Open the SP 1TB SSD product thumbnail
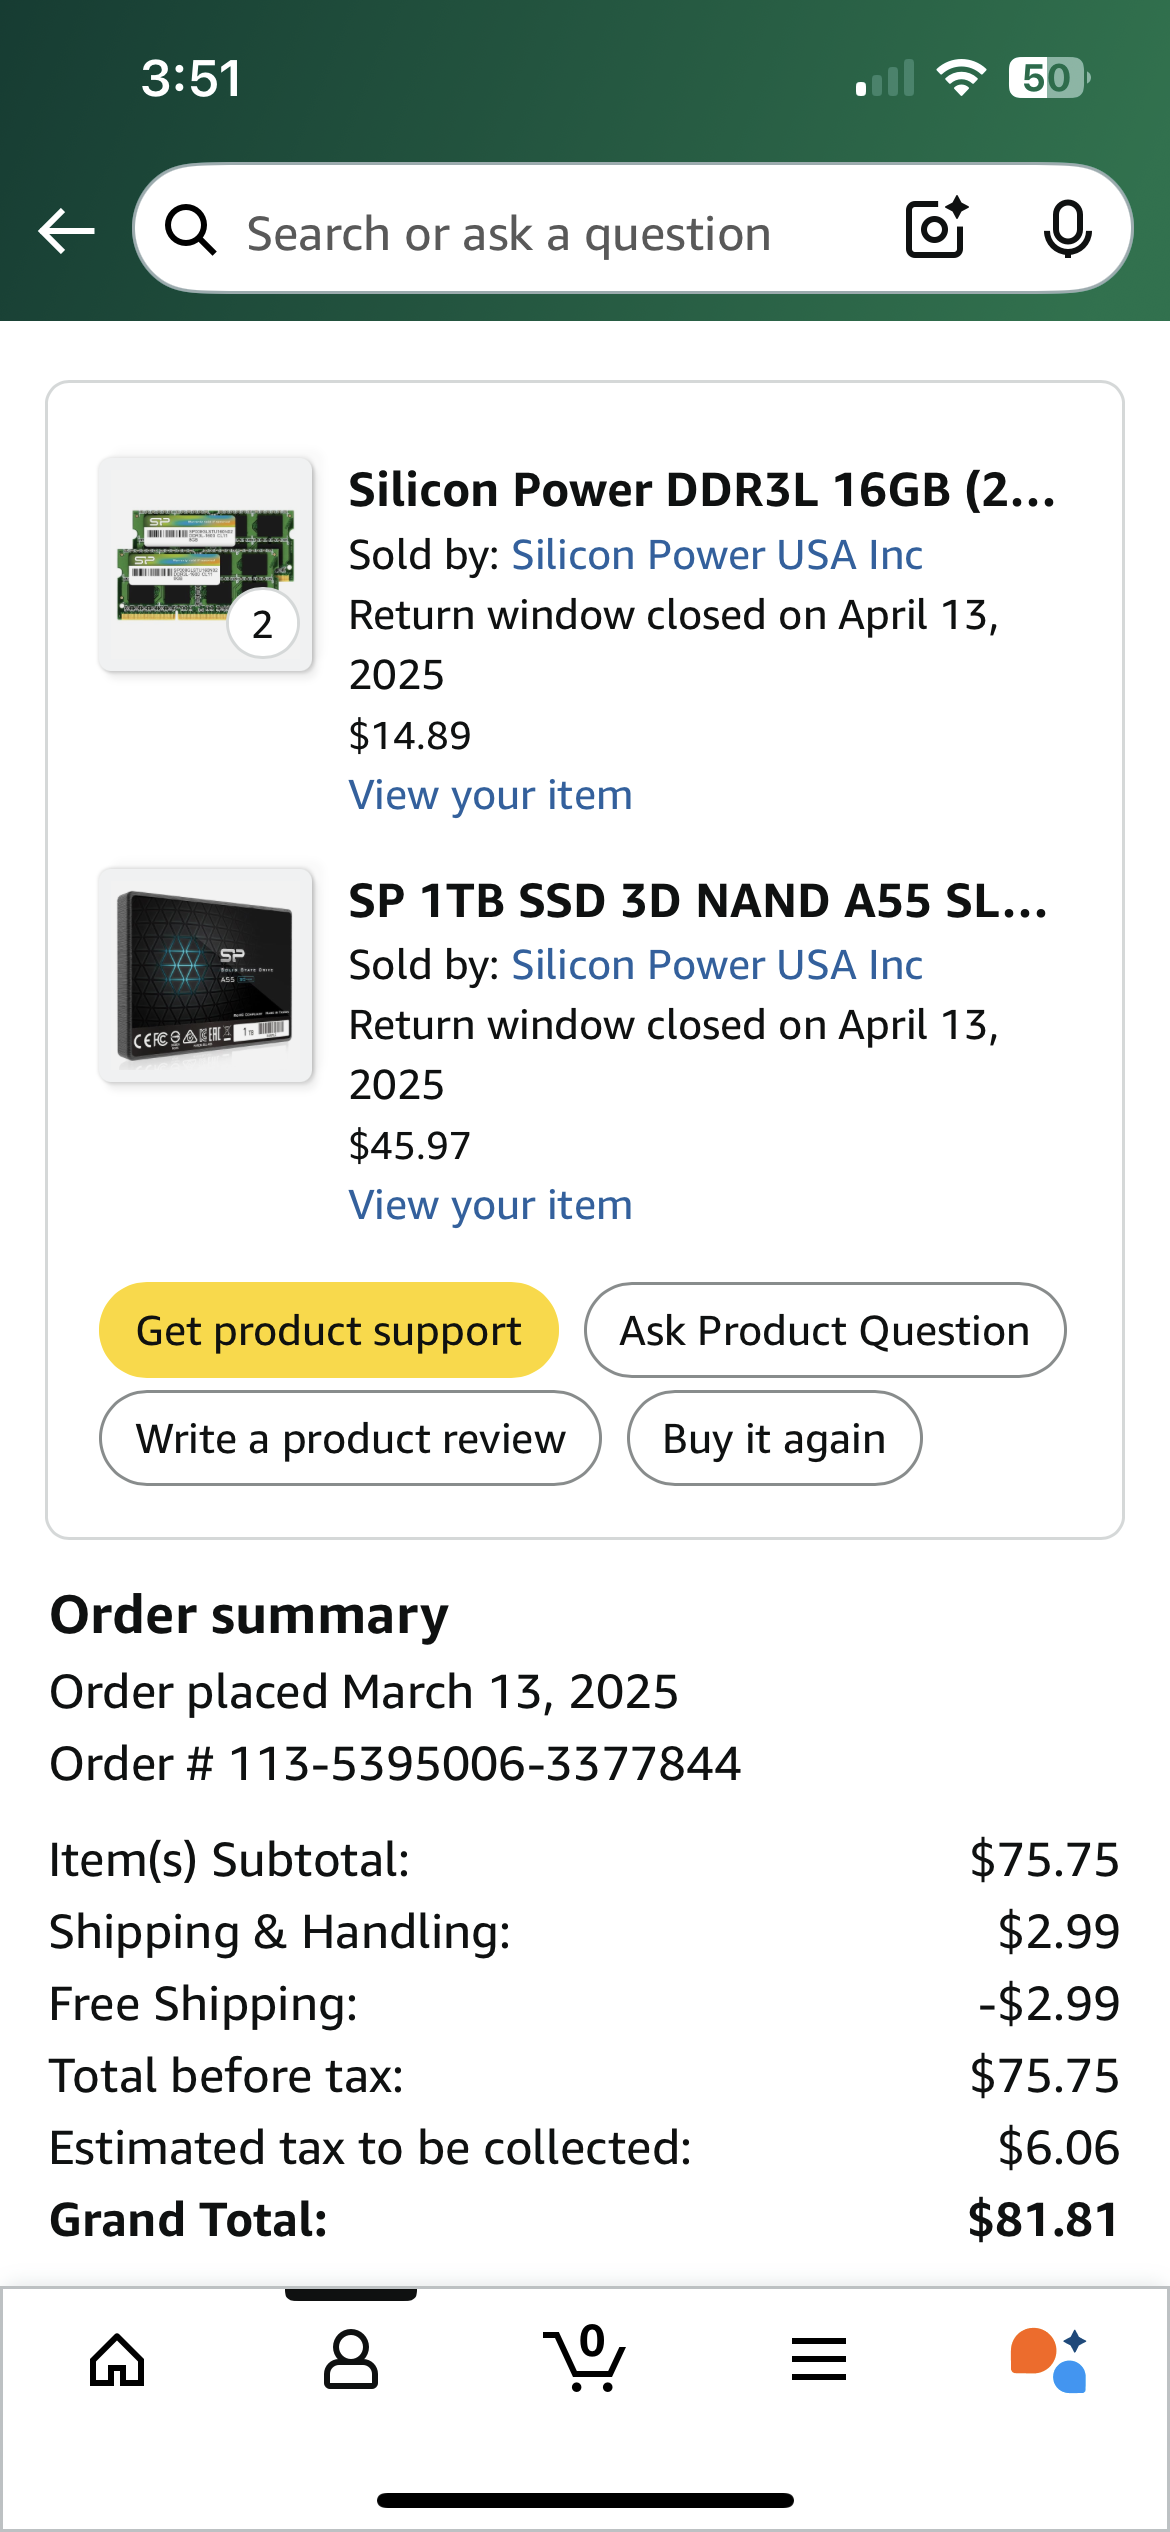The height and width of the screenshot is (2532, 1170). (x=205, y=975)
